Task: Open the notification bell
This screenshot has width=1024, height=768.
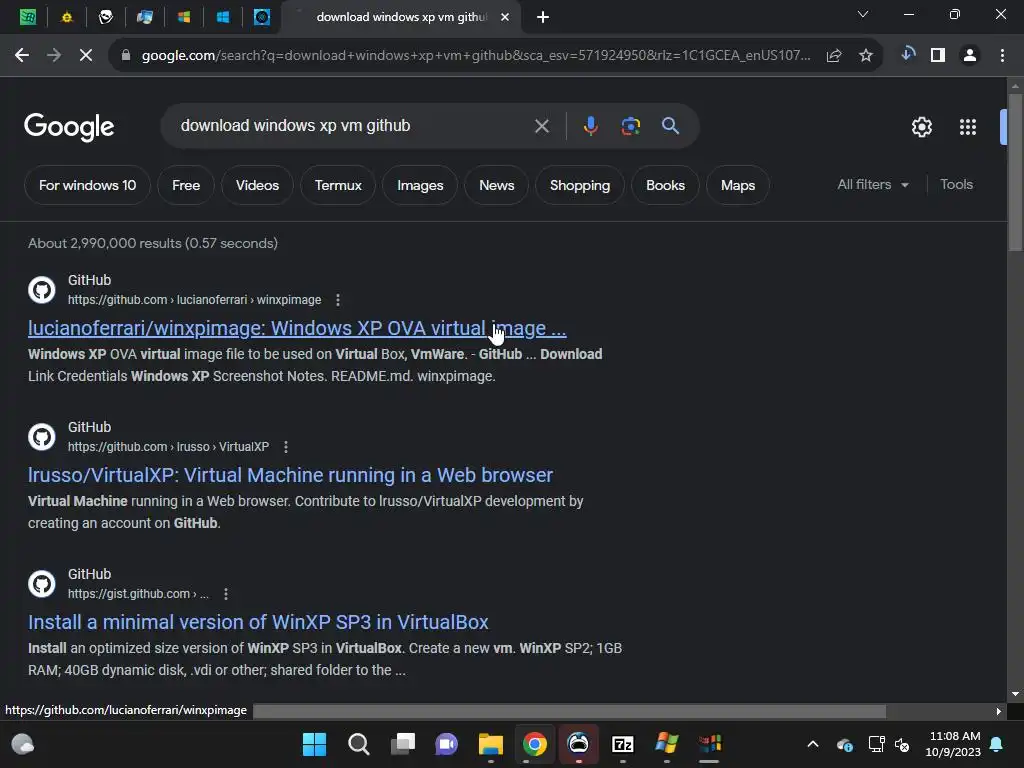Action: [x=997, y=744]
